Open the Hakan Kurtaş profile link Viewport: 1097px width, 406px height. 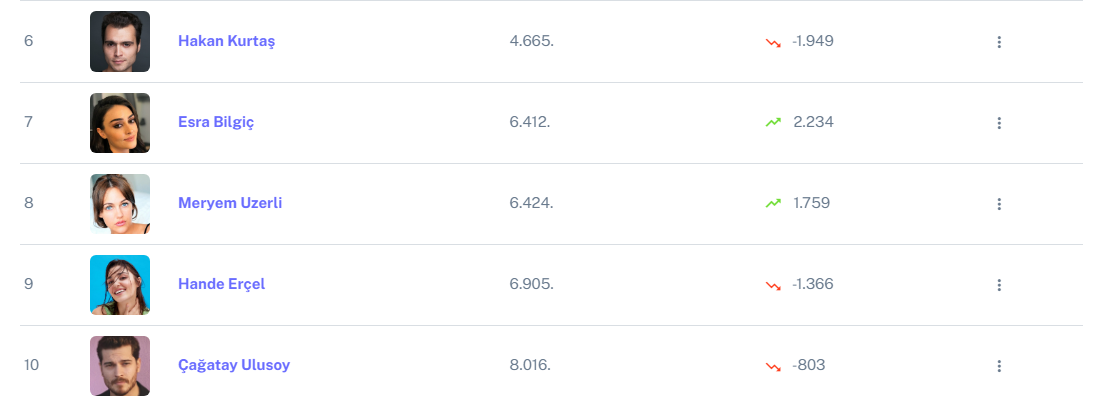226,41
